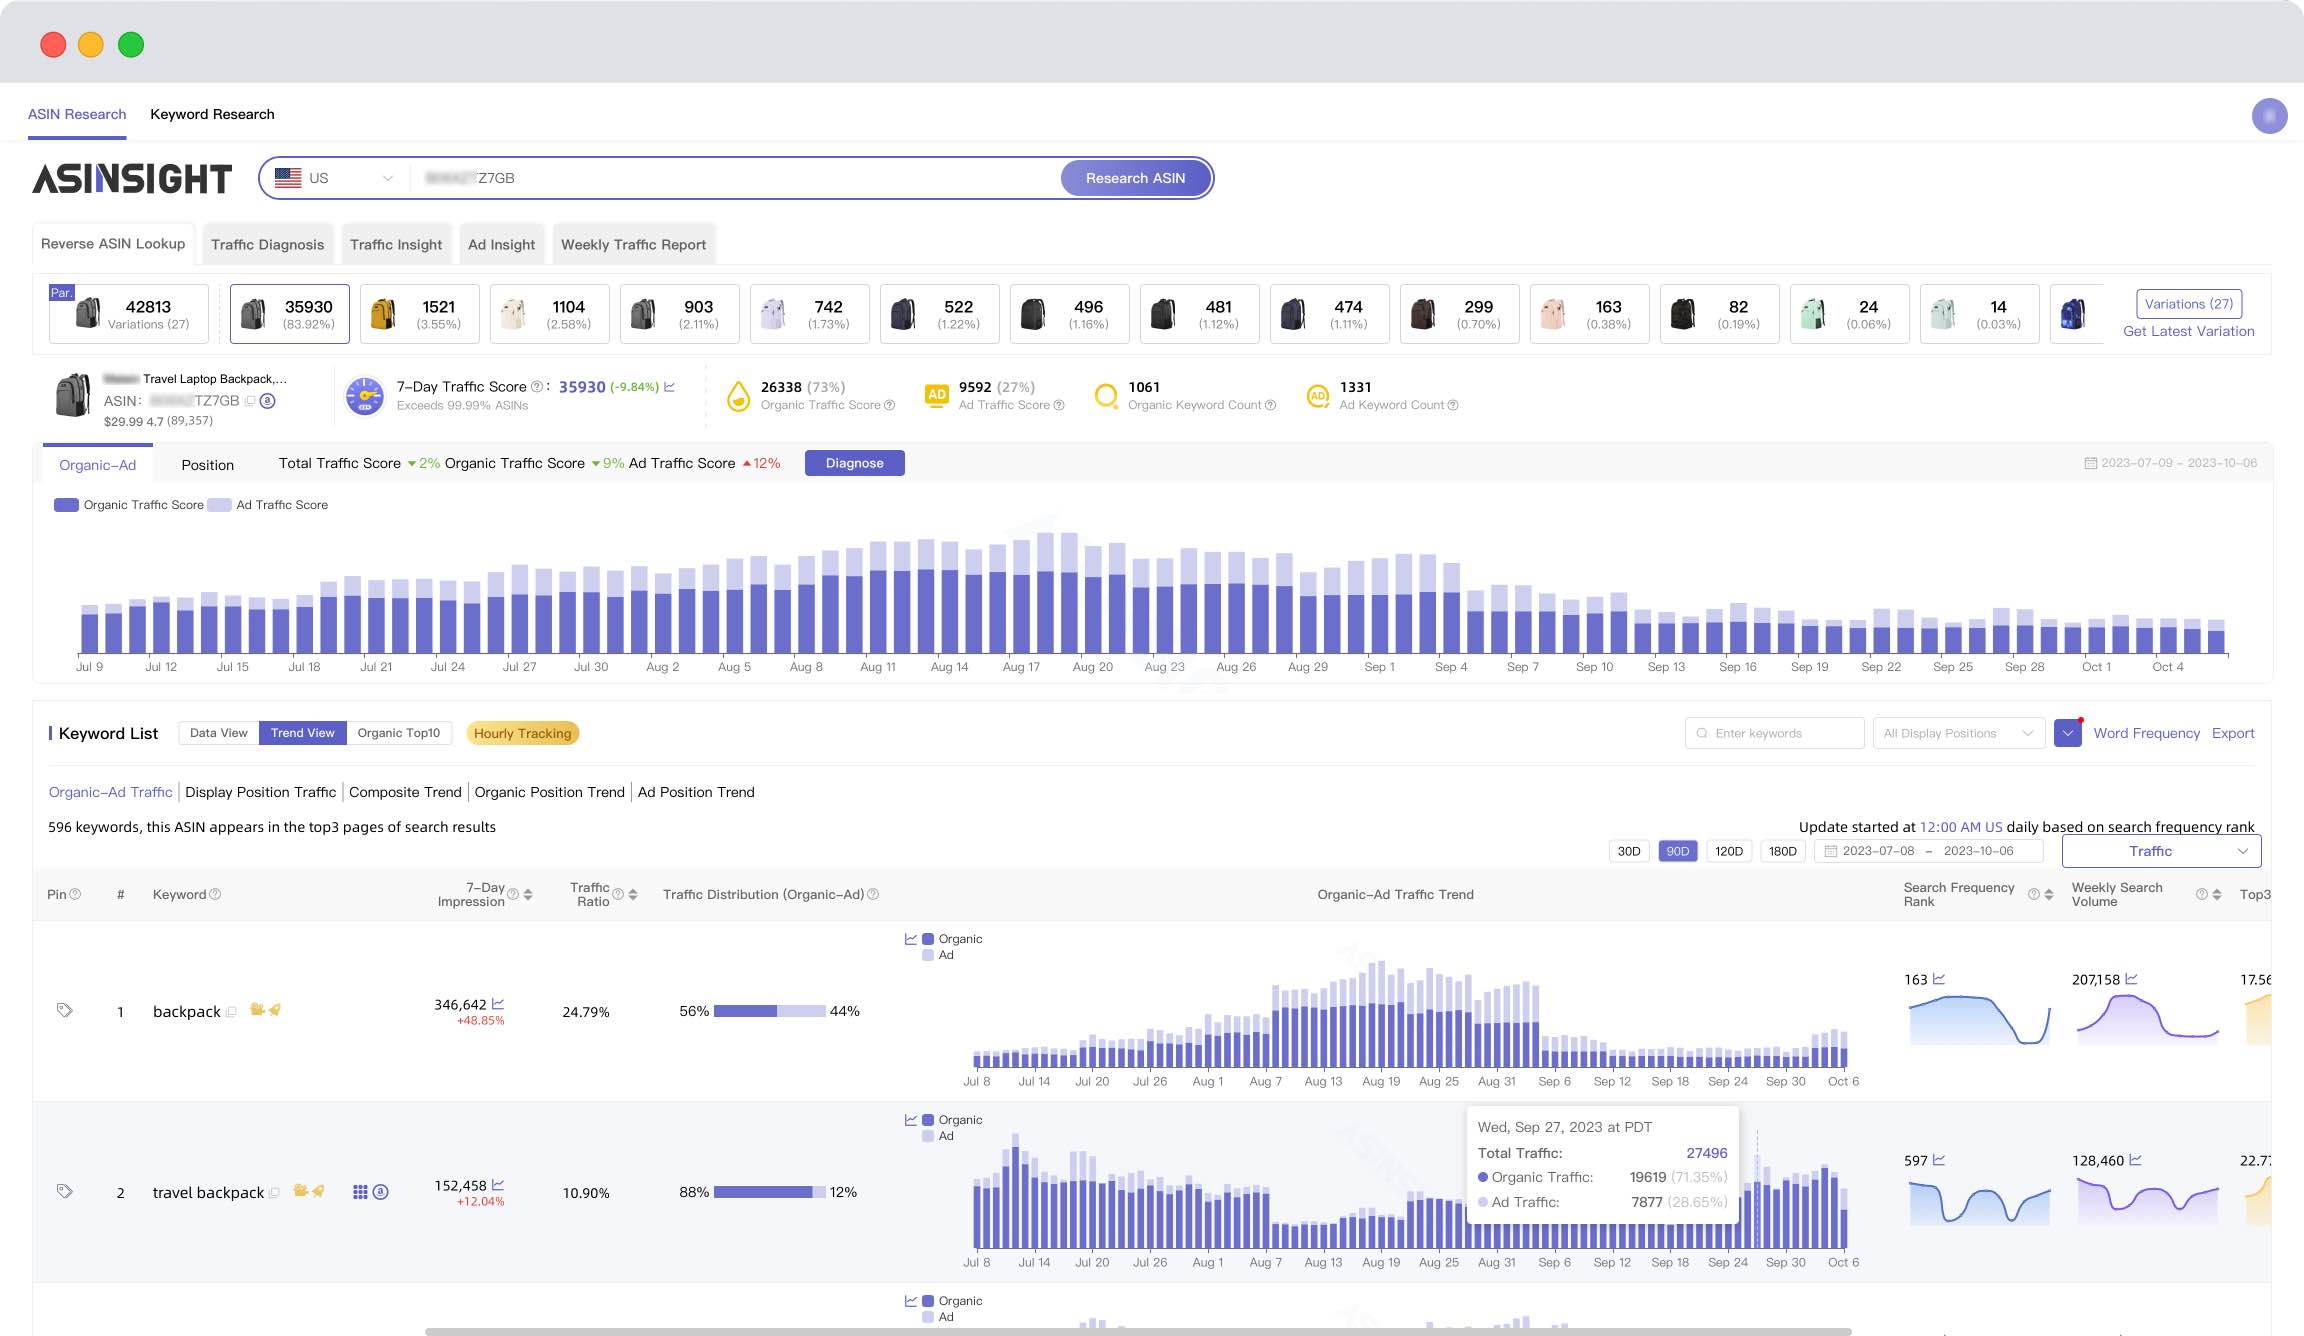Select the Organic Top10 view
The image size is (2304, 1336).
[x=398, y=733]
